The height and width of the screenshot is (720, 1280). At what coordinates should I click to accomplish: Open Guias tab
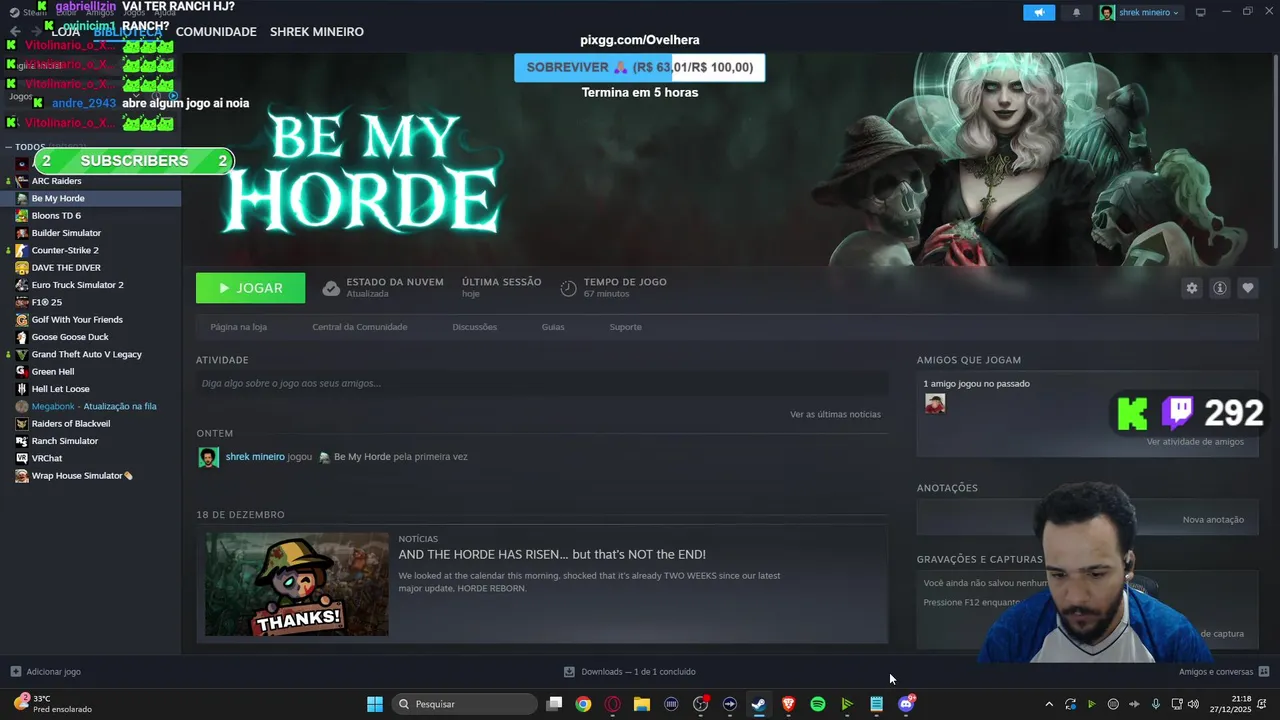553,327
